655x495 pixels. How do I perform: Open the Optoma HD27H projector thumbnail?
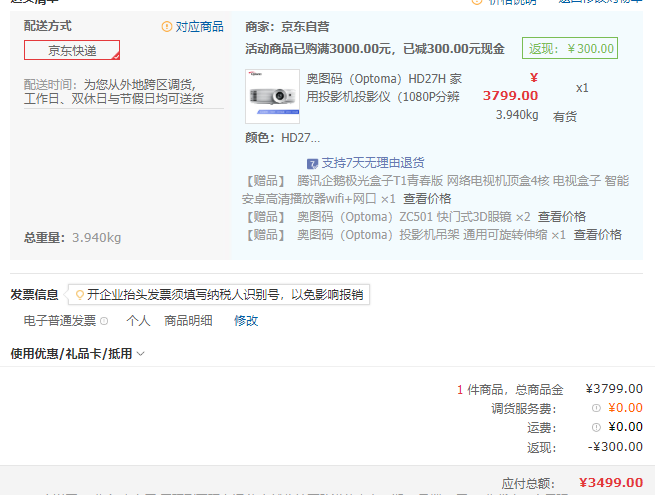click(272, 96)
